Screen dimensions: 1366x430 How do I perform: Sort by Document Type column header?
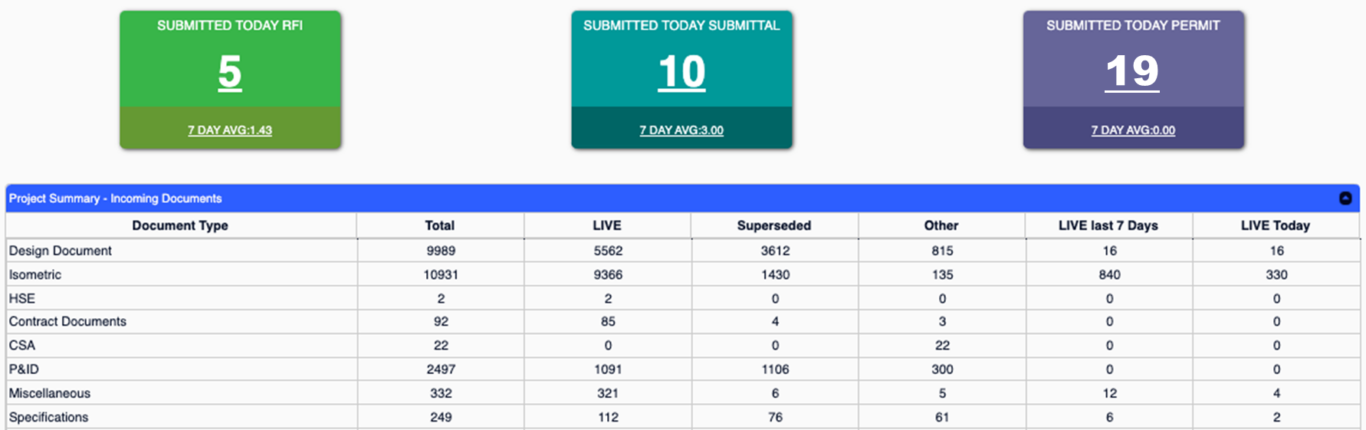click(180, 226)
